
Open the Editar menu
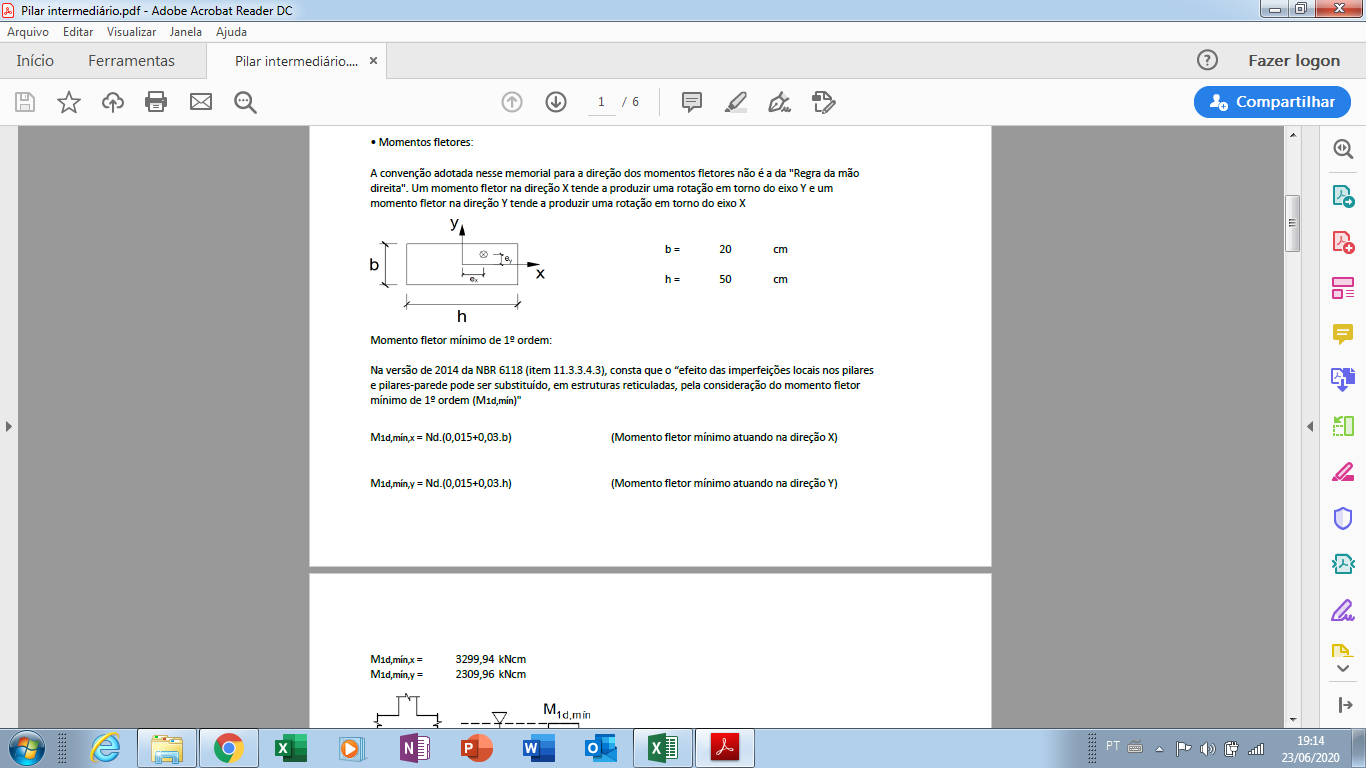pyautogui.click(x=78, y=32)
